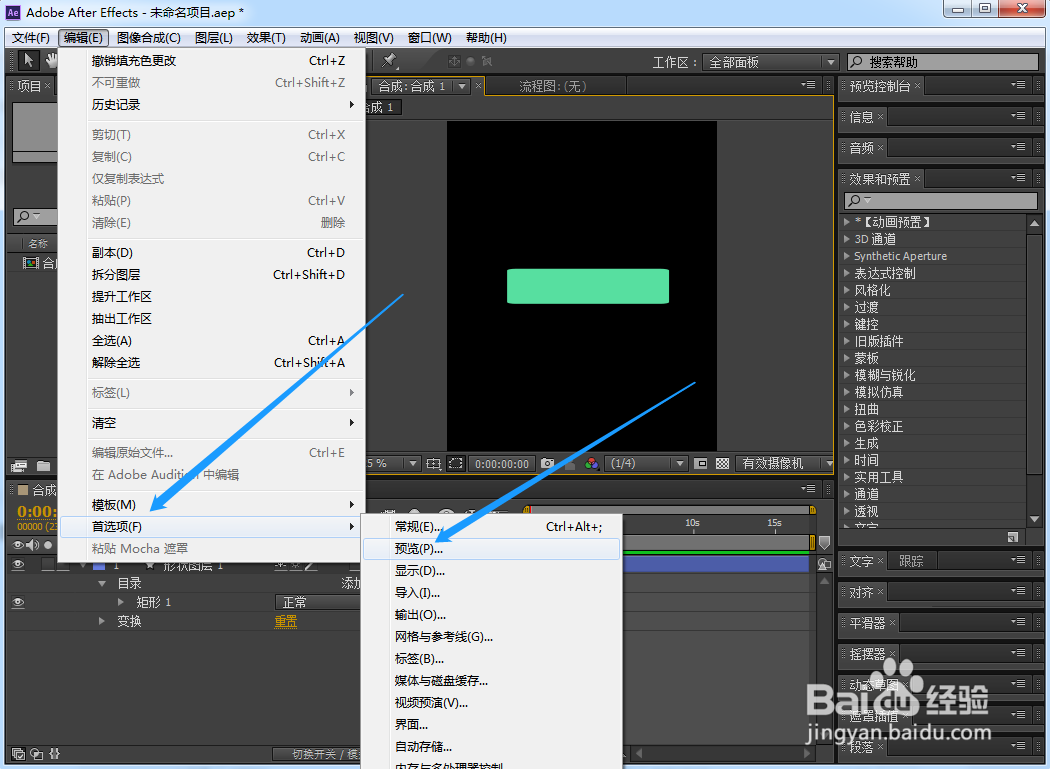Open the RGB channel display icon
This screenshot has width=1050, height=769.
(x=591, y=464)
